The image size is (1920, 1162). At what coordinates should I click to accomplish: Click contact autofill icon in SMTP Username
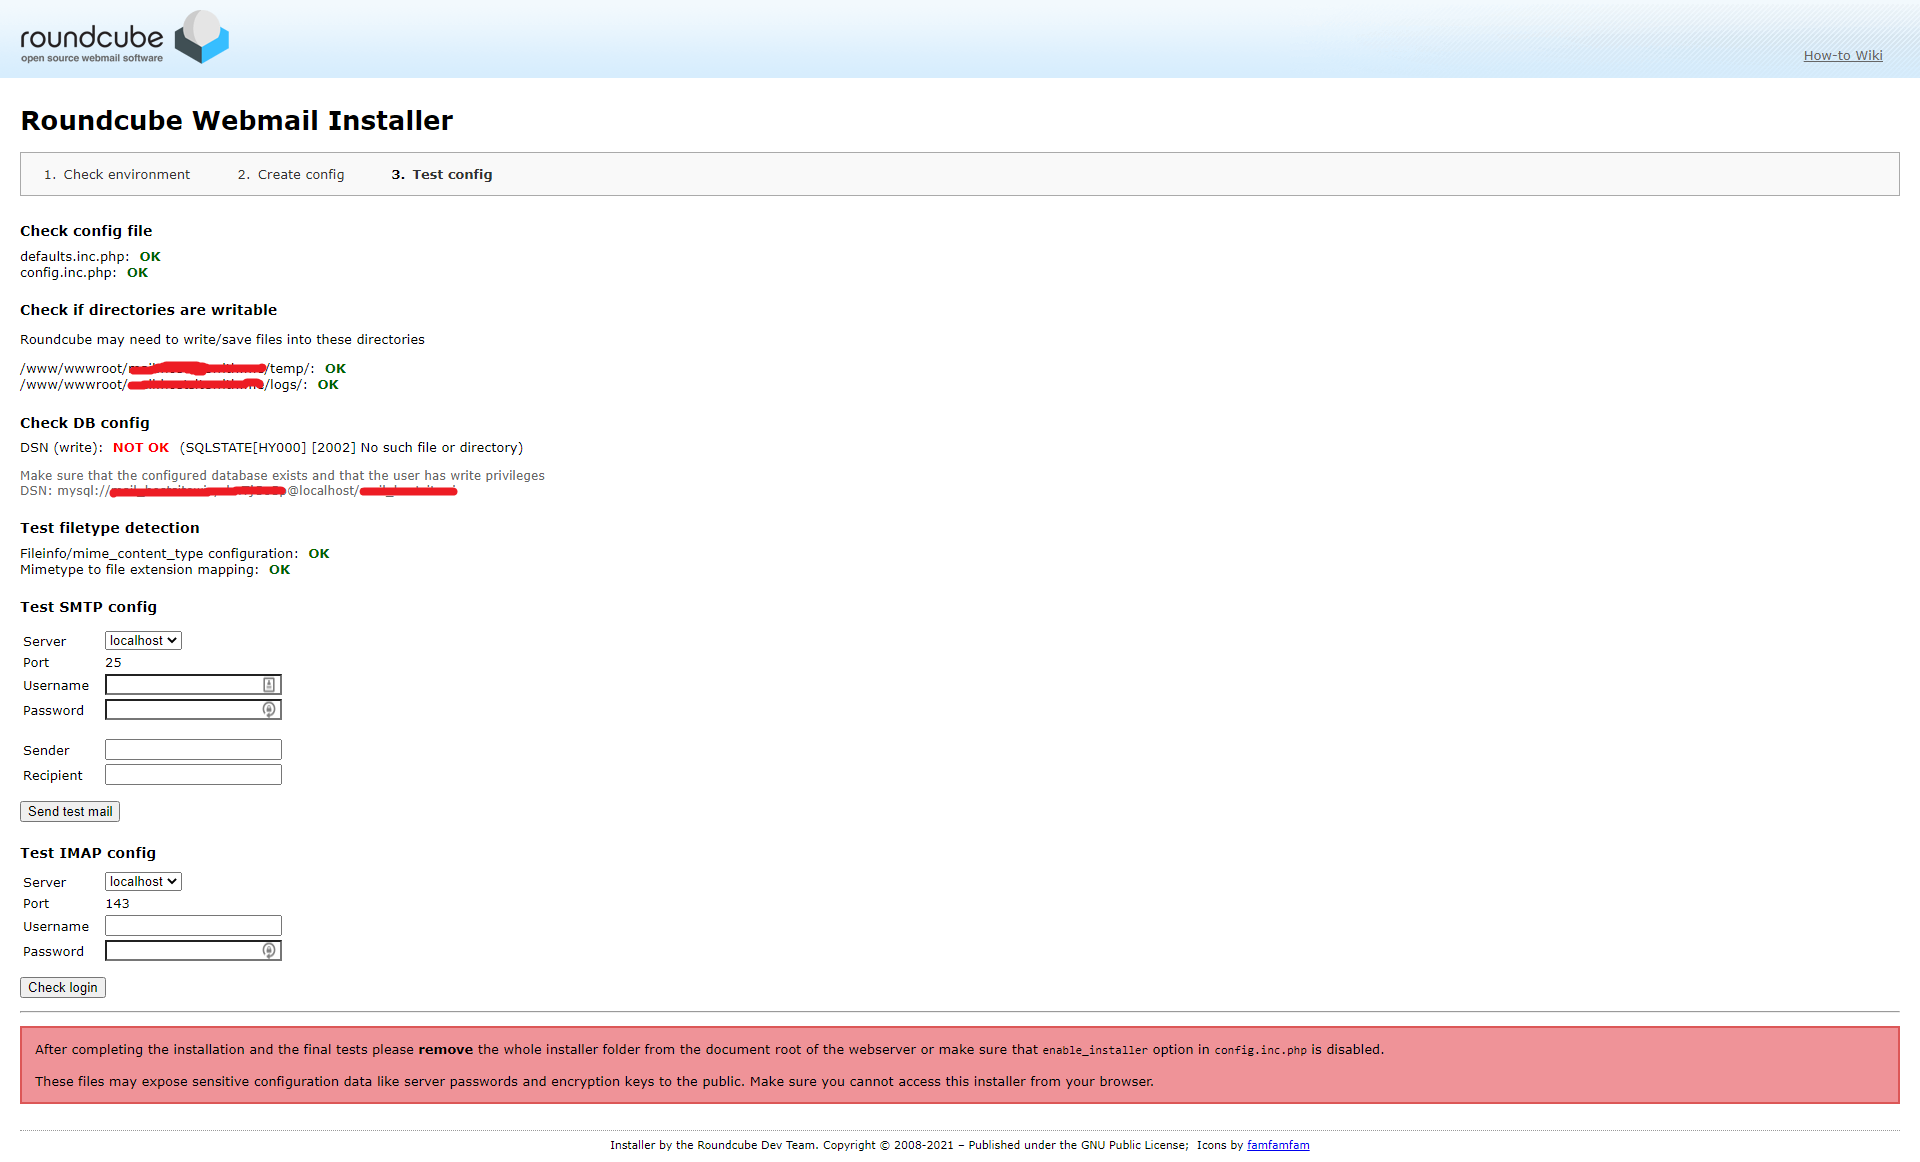pyautogui.click(x=269, y=685)
